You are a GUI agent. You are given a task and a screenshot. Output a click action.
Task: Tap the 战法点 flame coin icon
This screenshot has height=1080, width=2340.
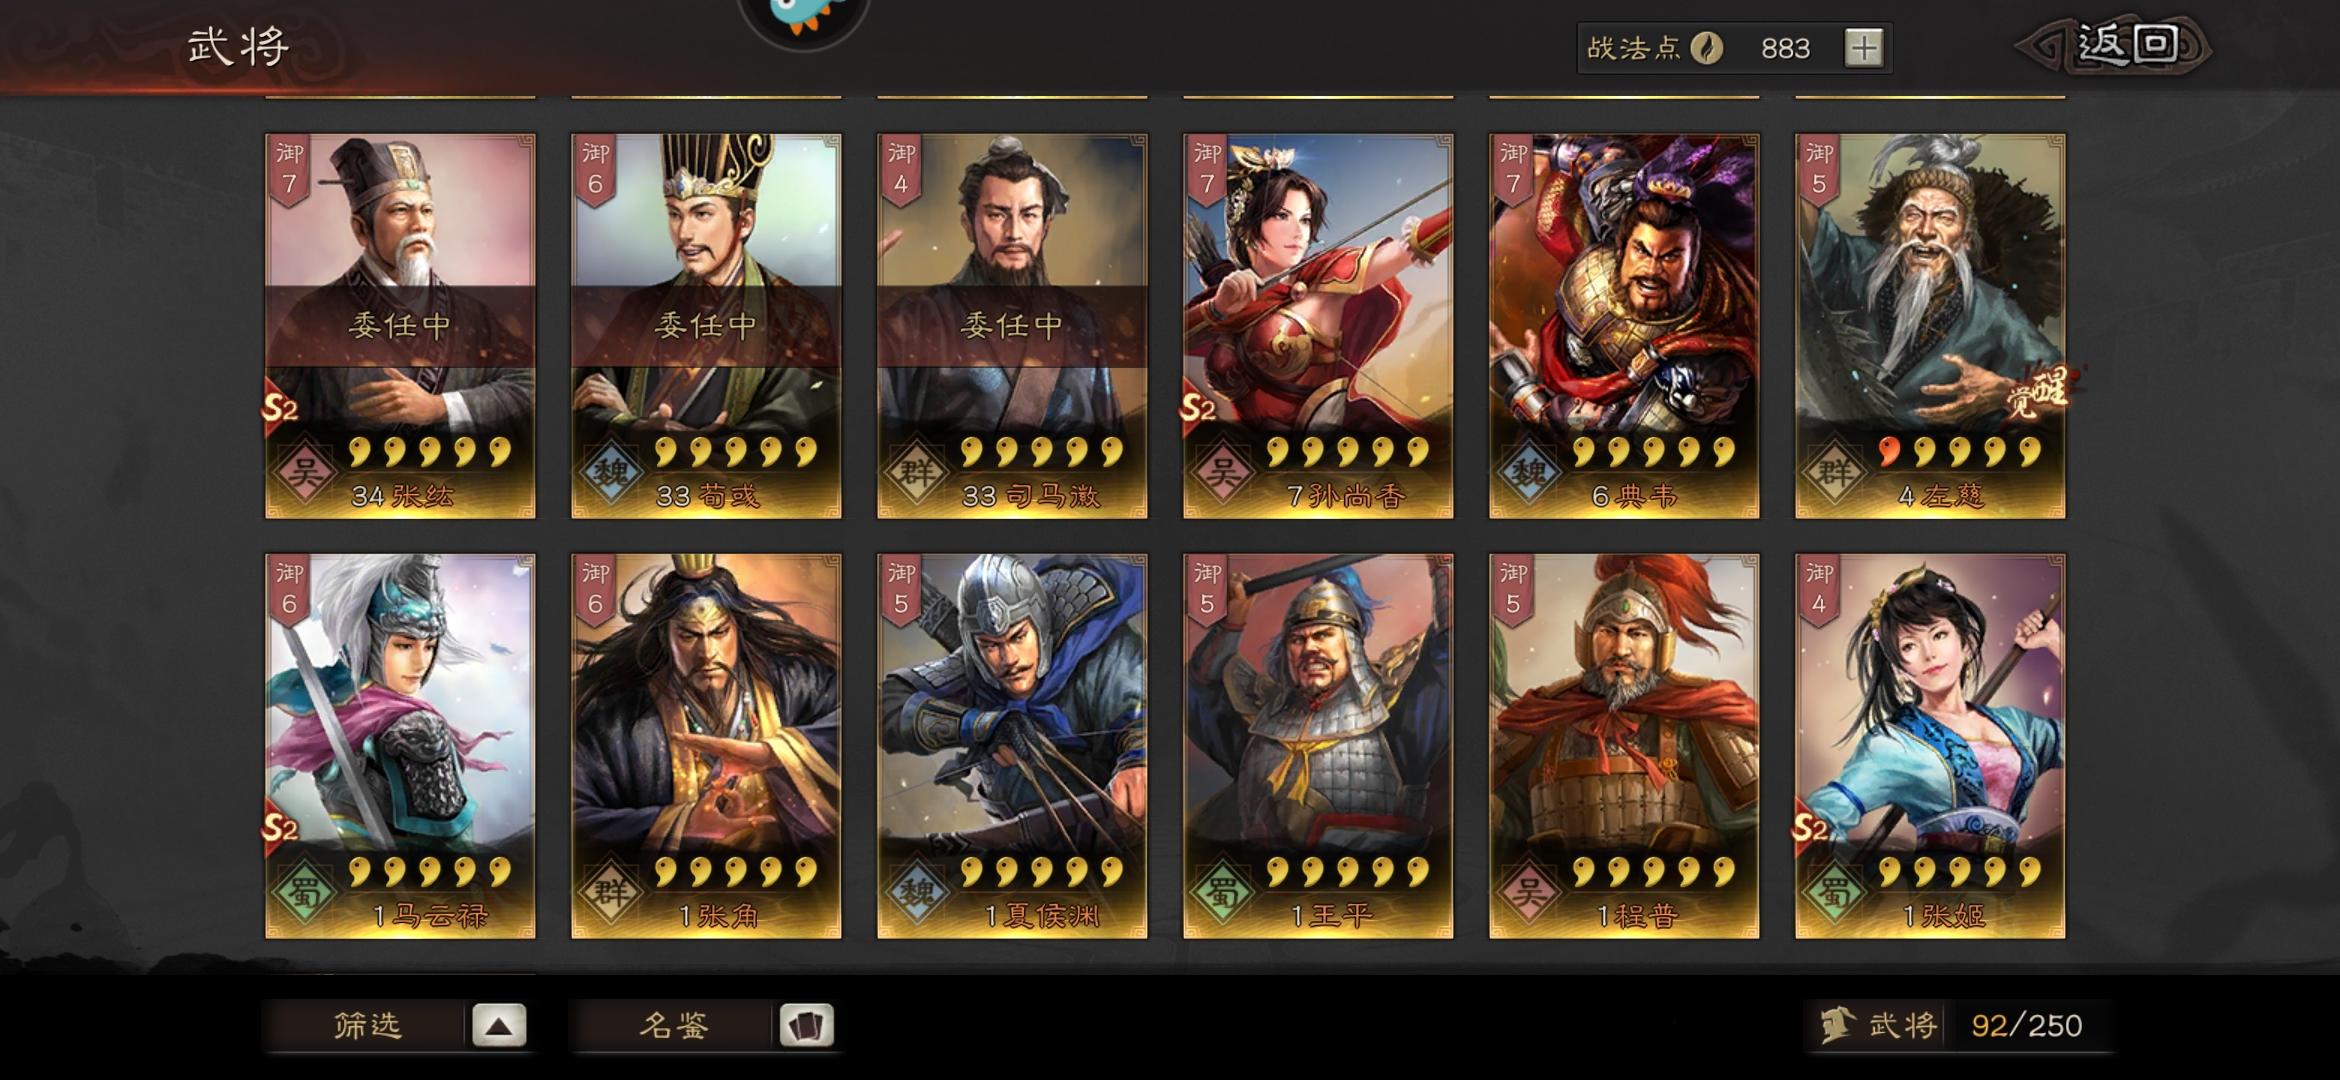point(1707,48)
